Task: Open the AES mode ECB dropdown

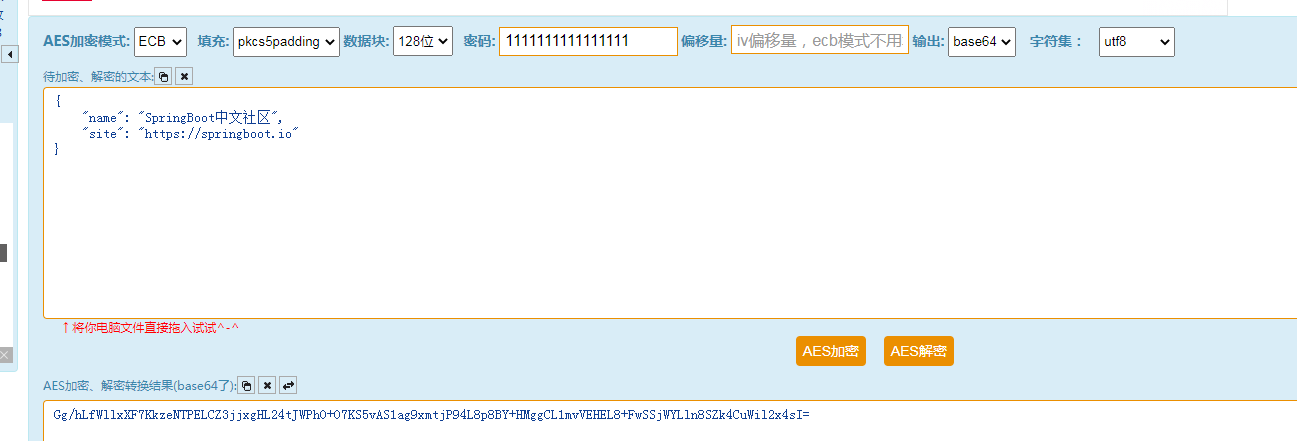Action: (x=160, y=41)
